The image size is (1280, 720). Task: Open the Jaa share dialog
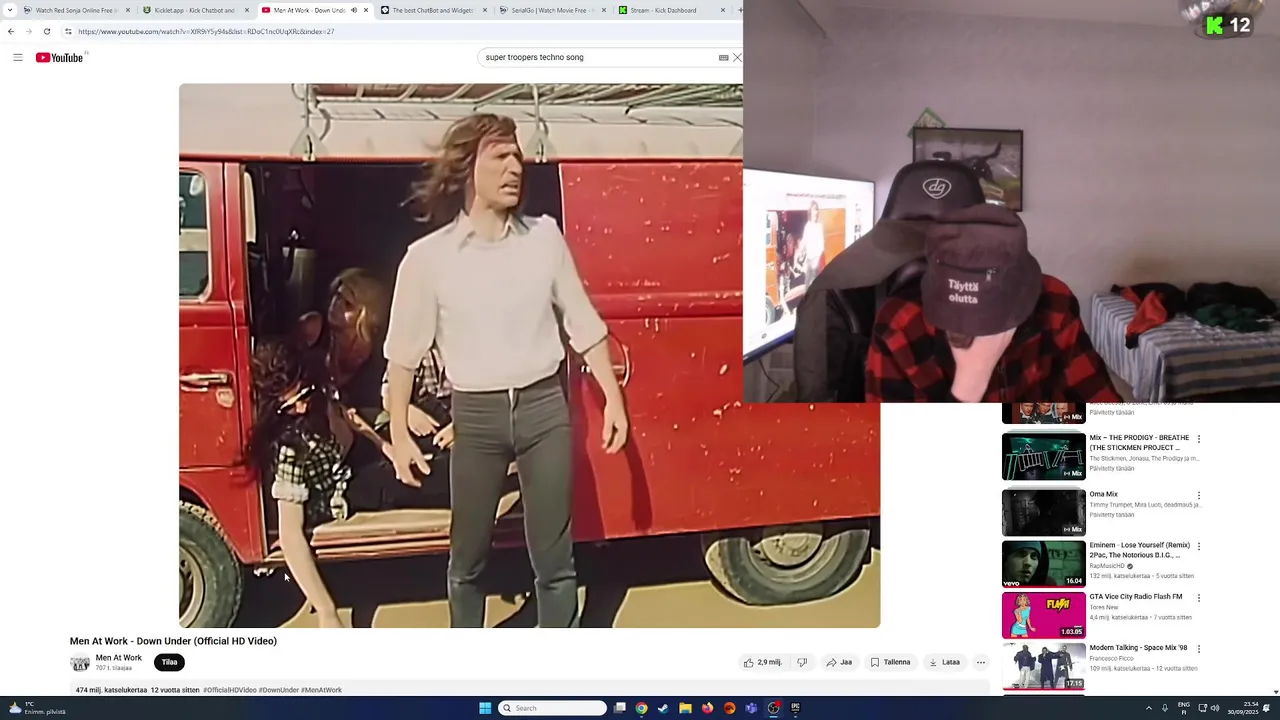tap(839, 662)
